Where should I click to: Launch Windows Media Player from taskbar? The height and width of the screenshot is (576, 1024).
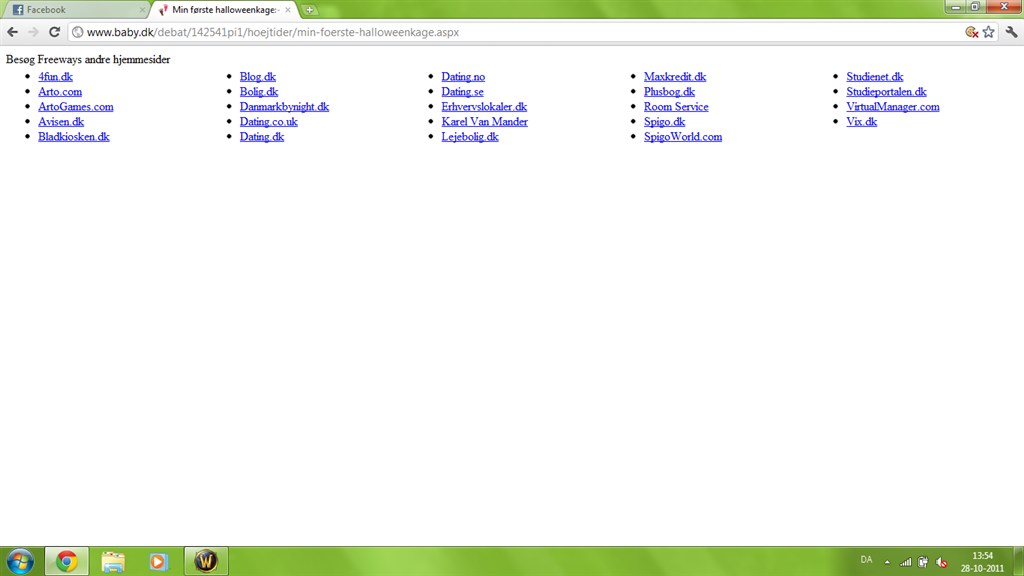pyautogui.click(x=158, y=561)
